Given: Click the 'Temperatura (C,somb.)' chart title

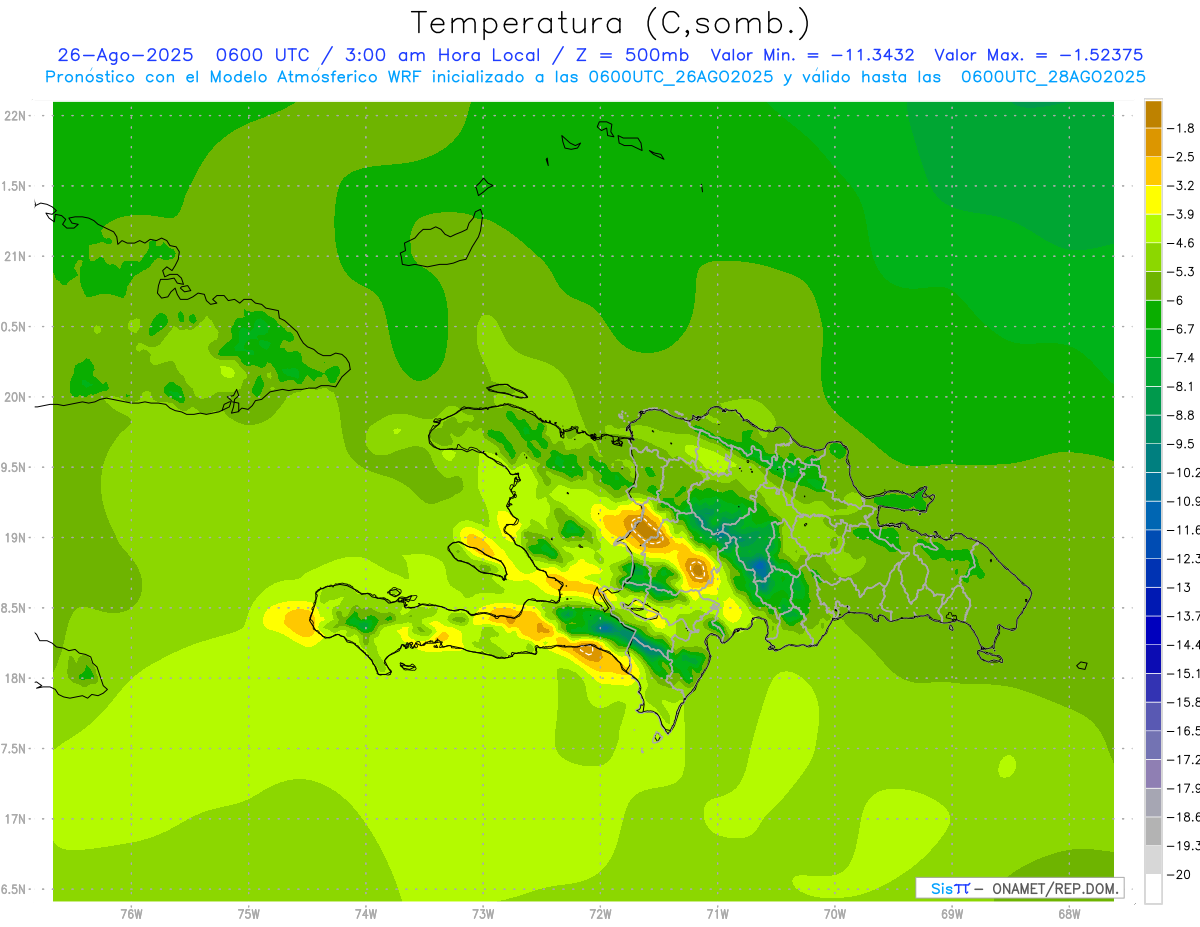Looking at the screenshot, I should click(x=610, y=23).
